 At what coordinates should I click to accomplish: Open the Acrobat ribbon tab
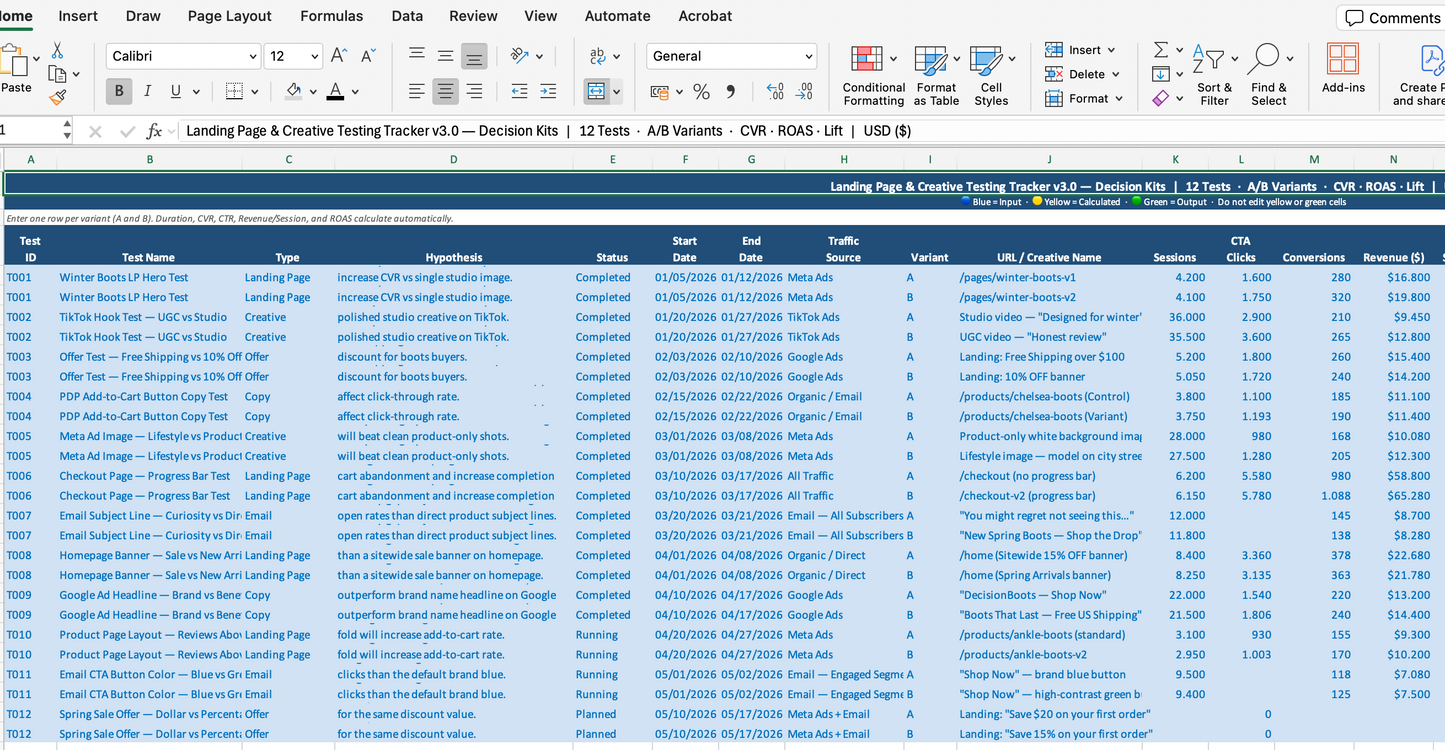coord(705,16)
